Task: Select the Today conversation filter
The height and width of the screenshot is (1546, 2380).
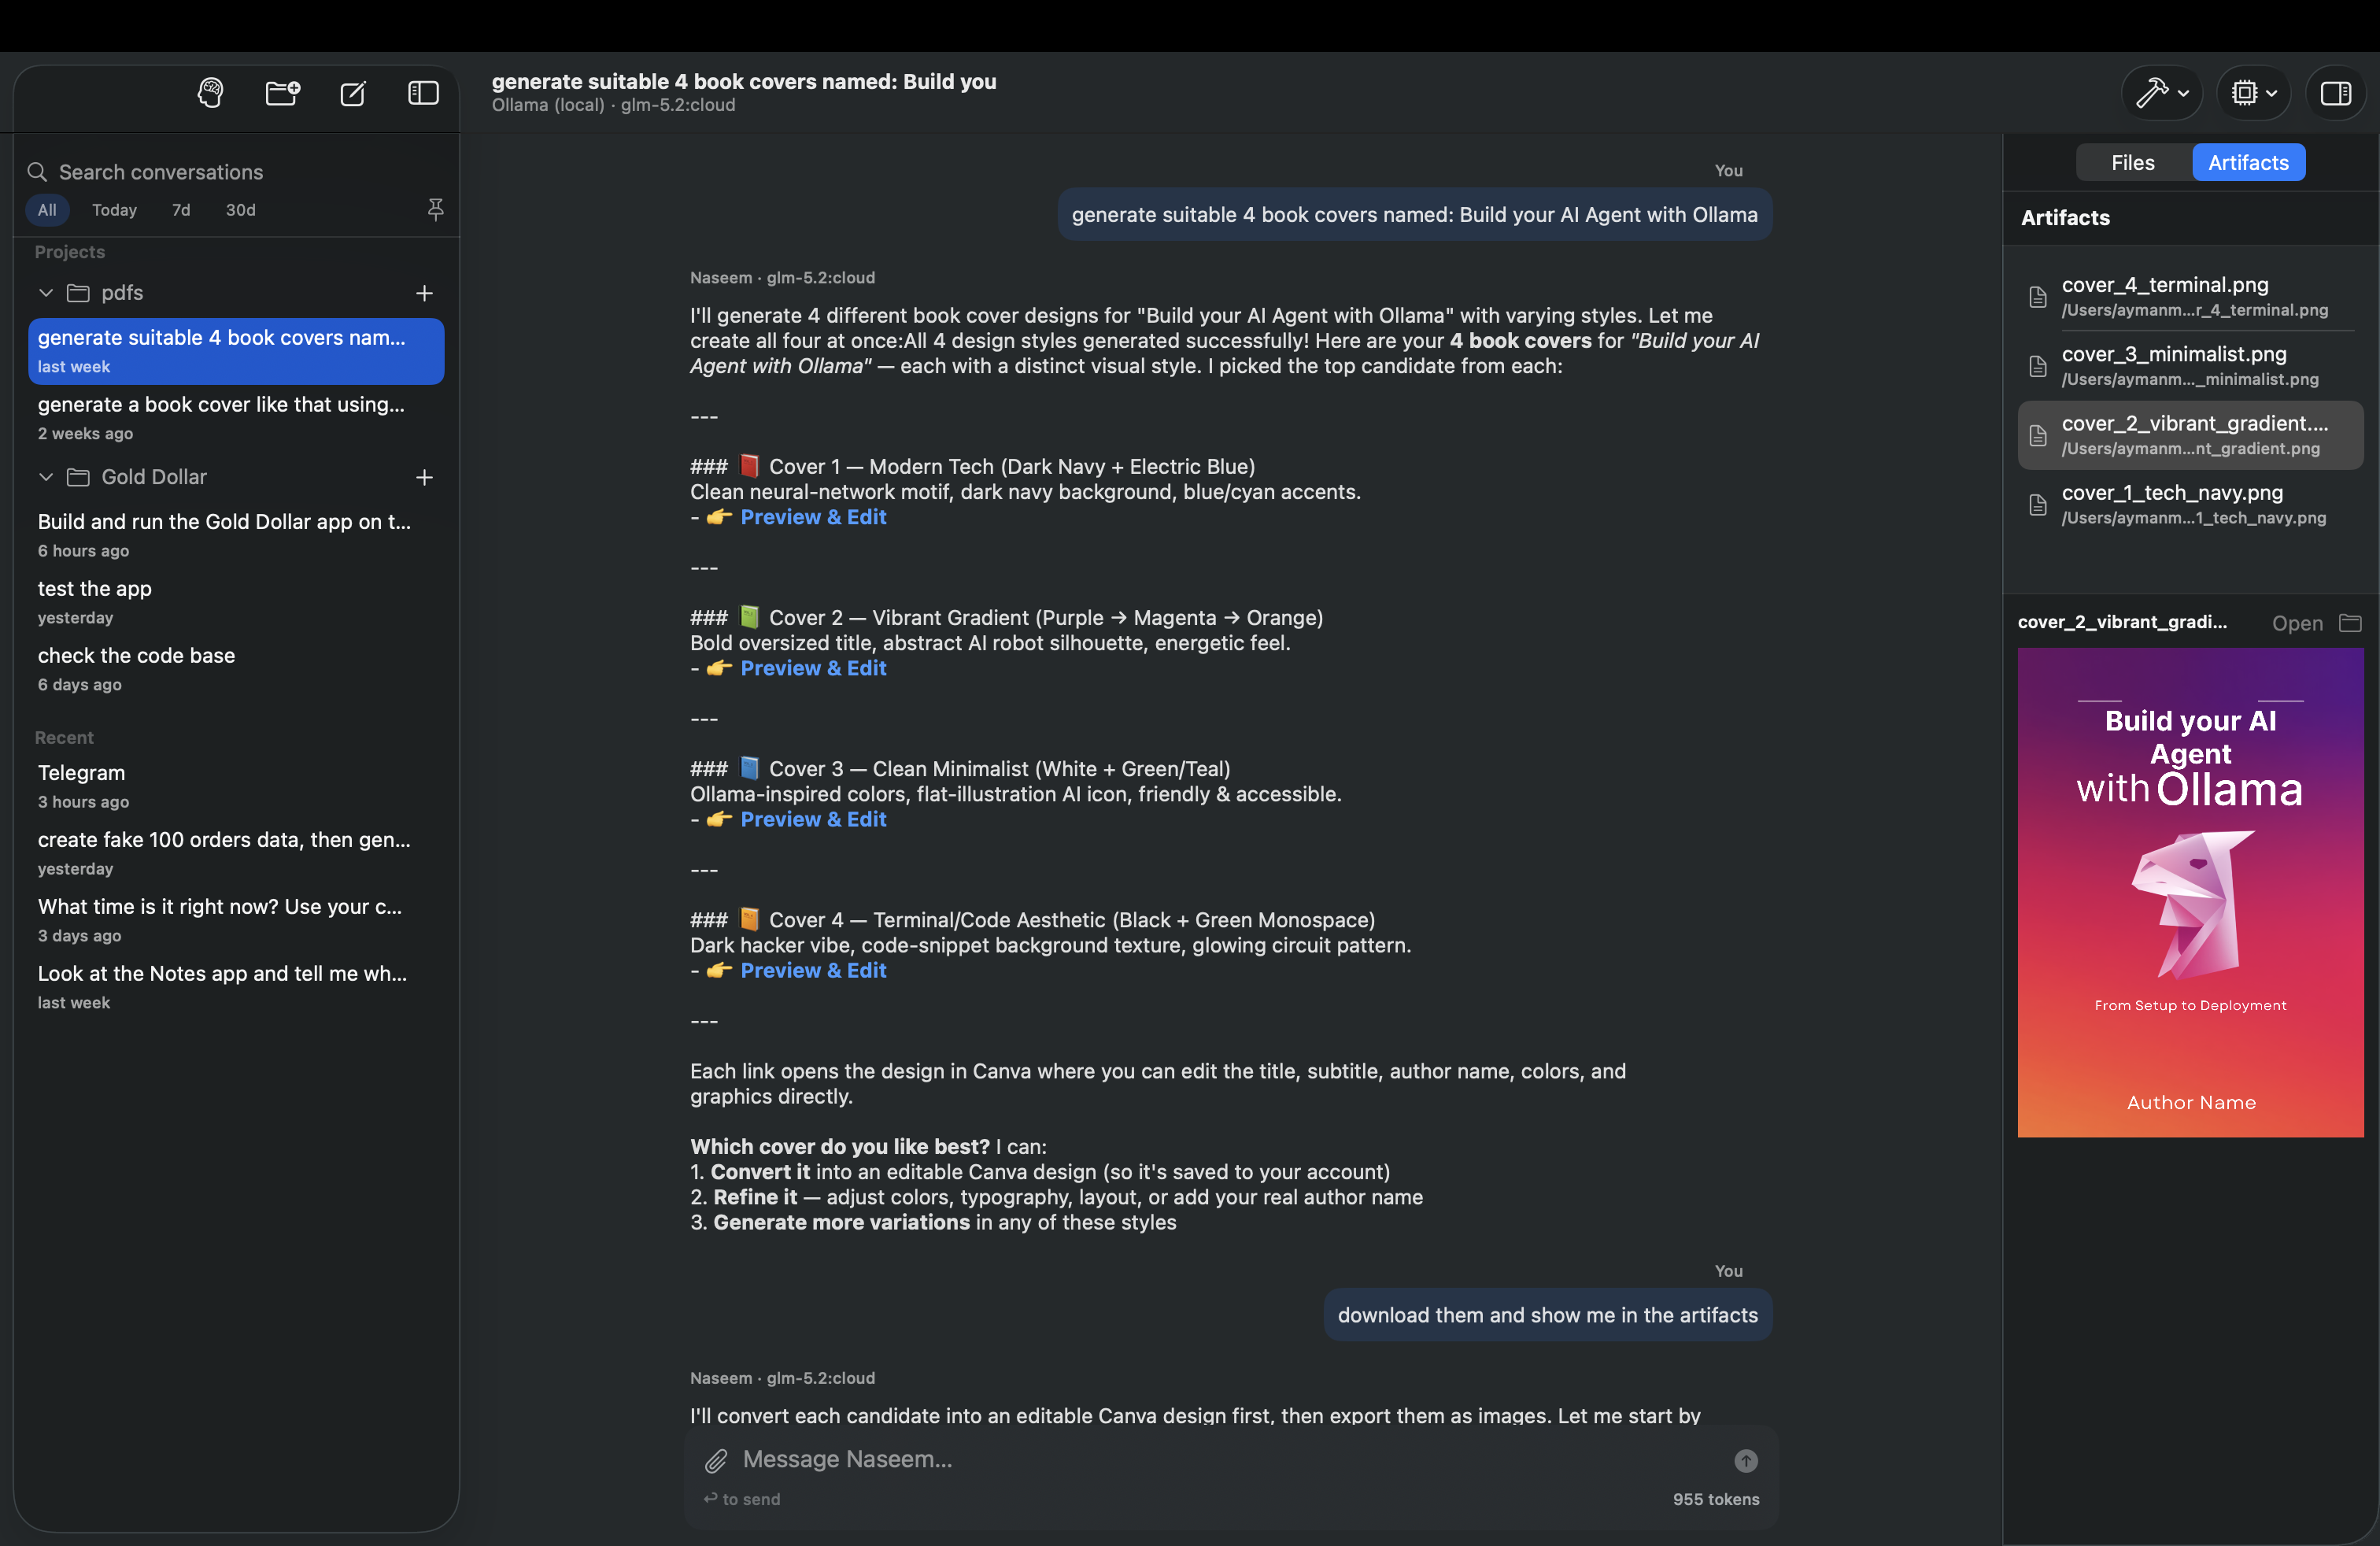Action: (x=114, y=210)
